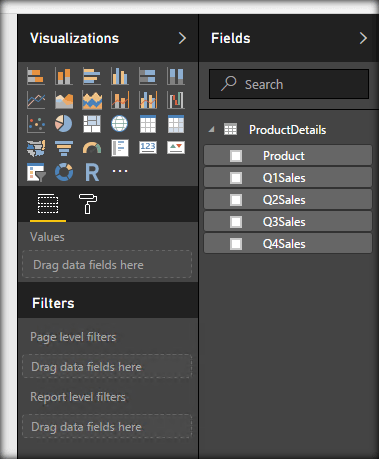The width and height of the screenshot is (379, 459).
Task: Check the Q1Sales field checkbox
Action: pos(236,178)
